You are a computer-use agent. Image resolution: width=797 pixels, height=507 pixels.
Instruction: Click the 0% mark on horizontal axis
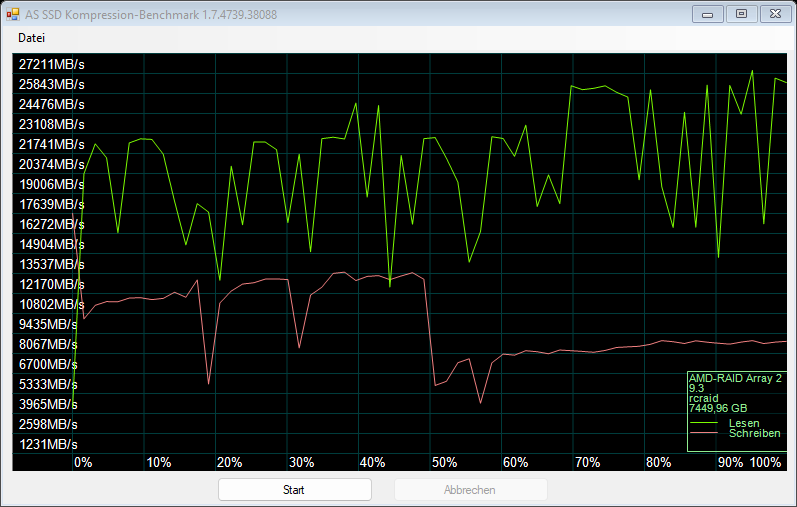click(83, 462)
